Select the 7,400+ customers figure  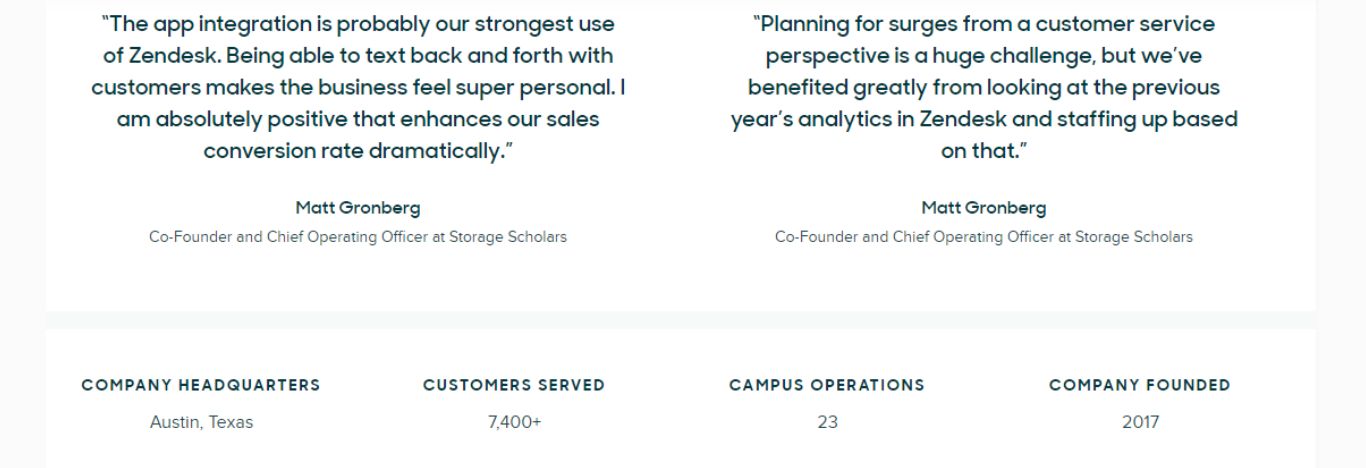(514, 422)
